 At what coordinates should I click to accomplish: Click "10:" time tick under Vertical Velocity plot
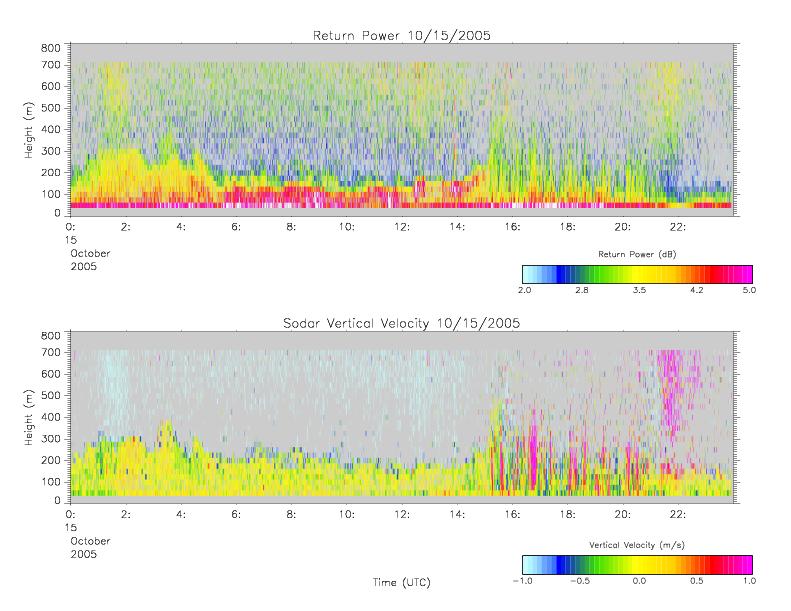click(347, 515)
